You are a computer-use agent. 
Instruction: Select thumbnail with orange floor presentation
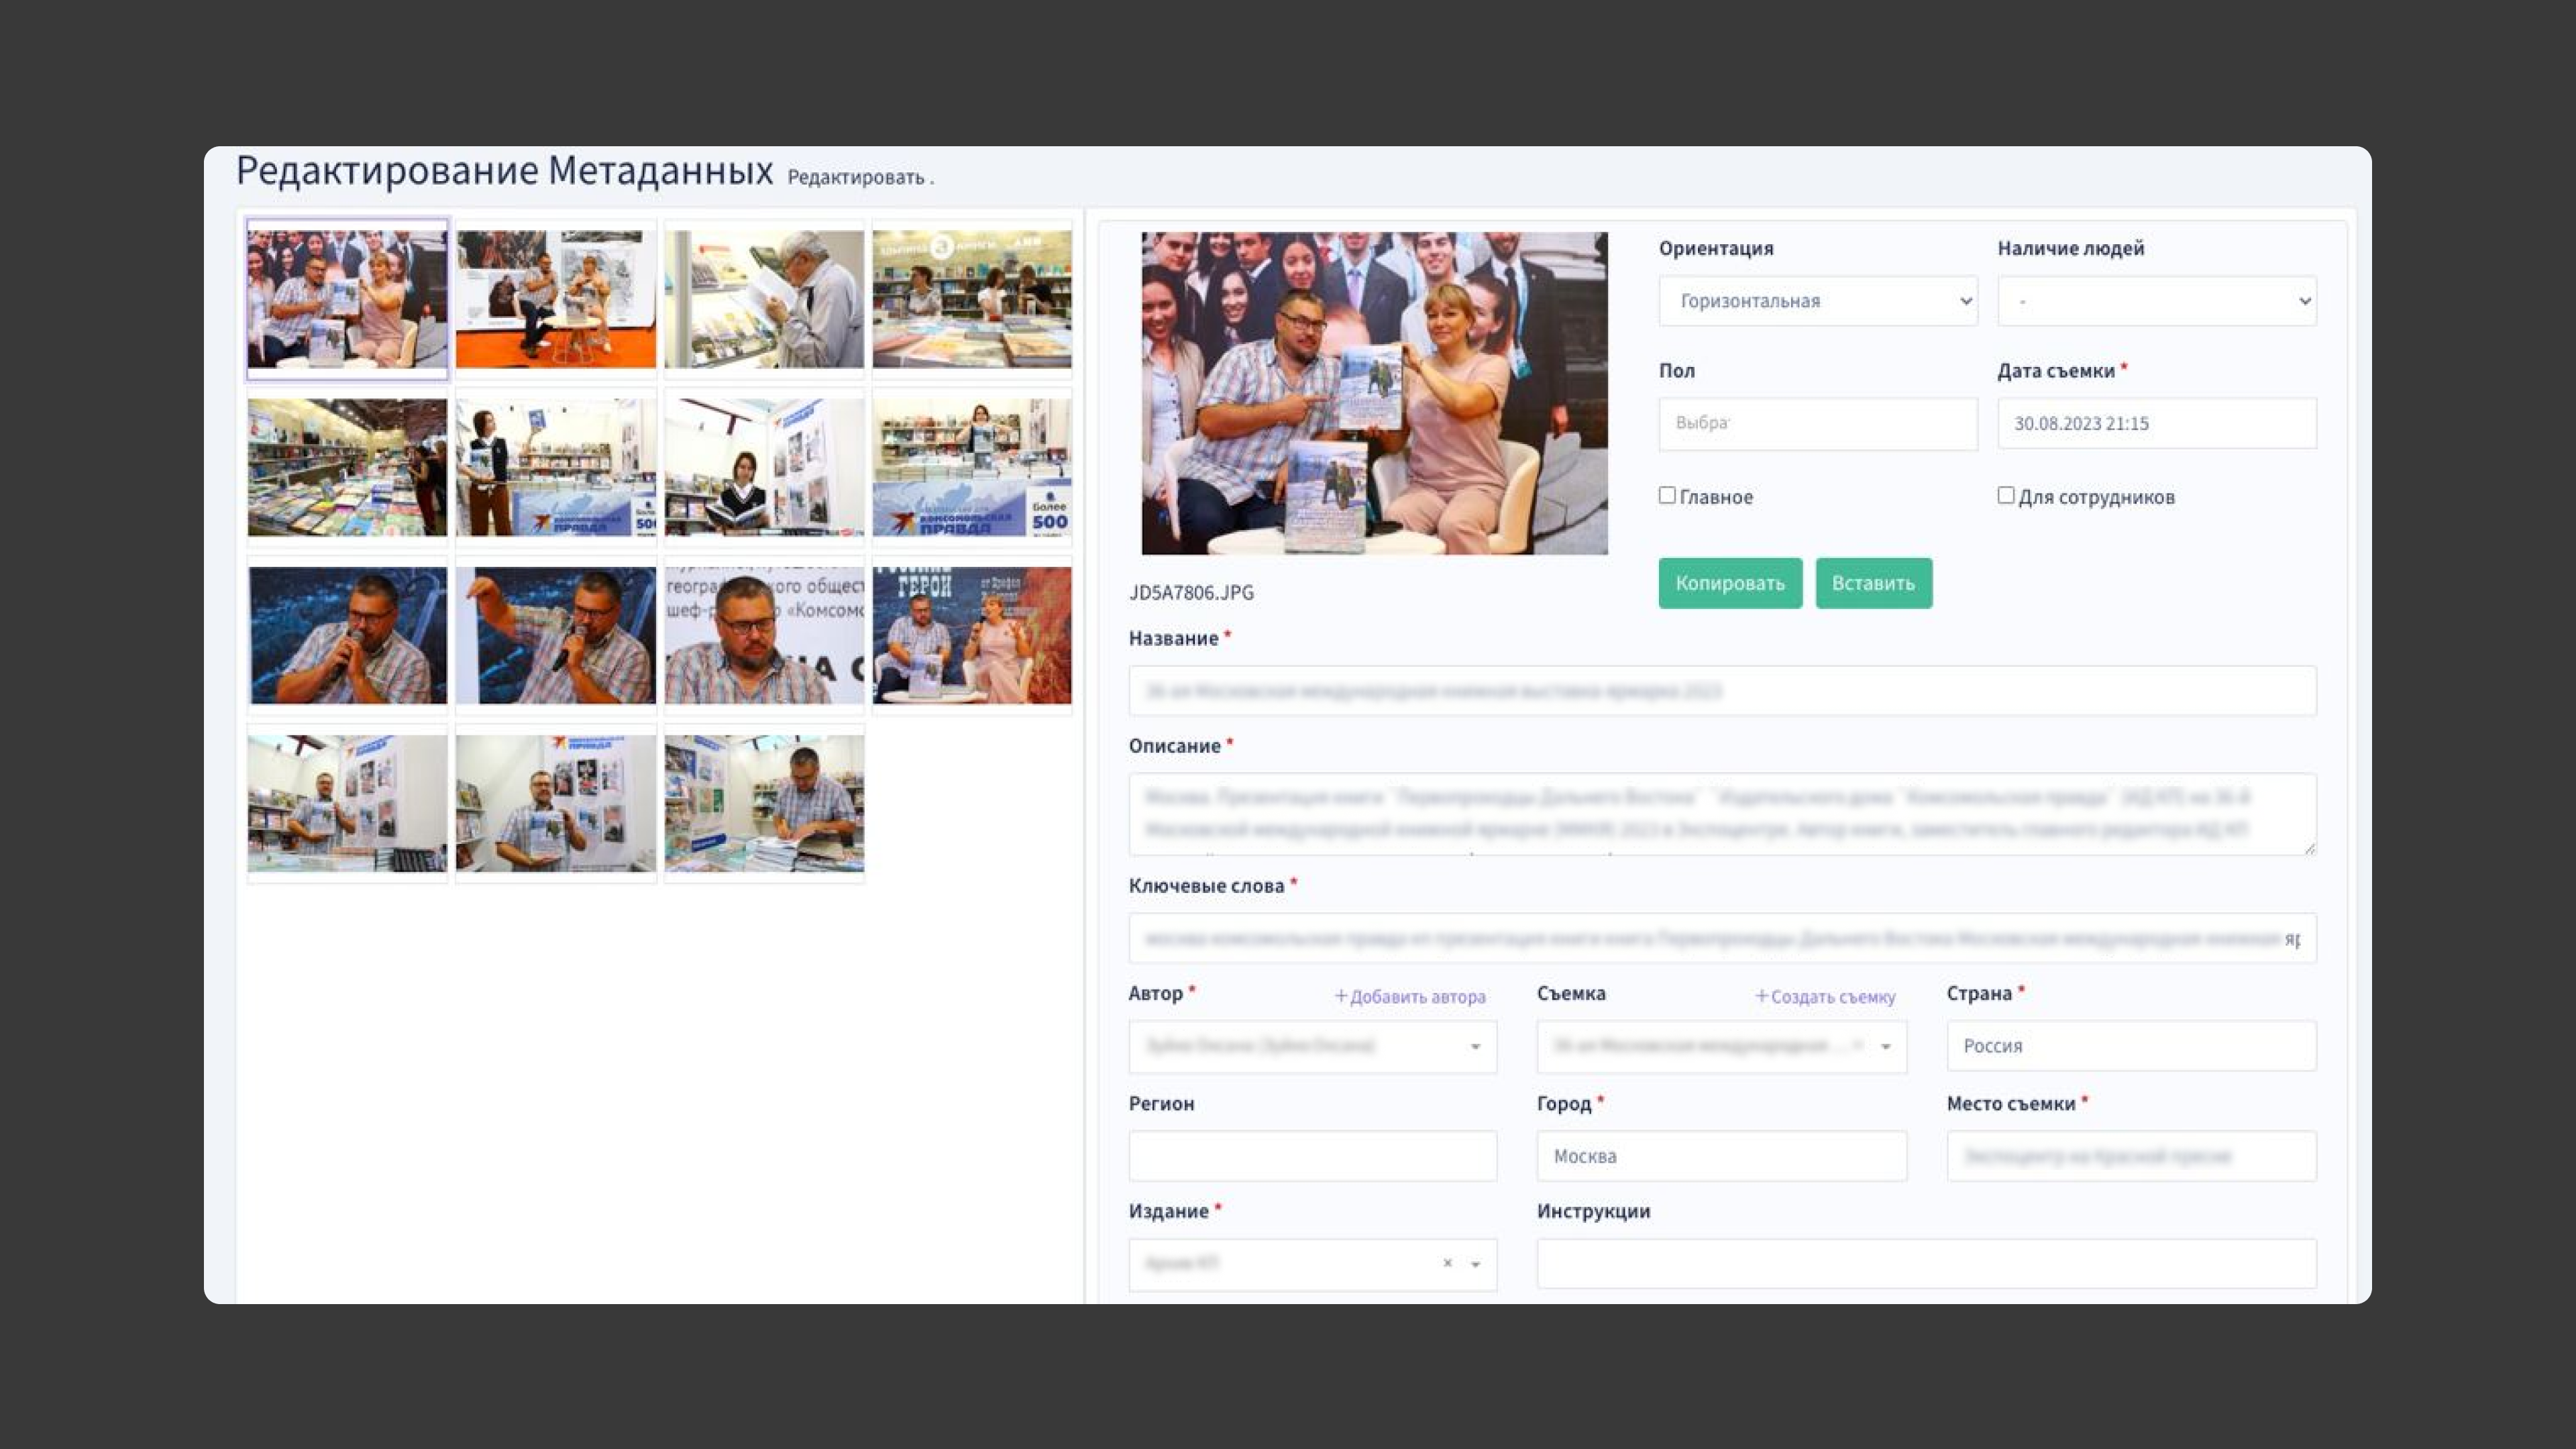[x=556, y=299]
